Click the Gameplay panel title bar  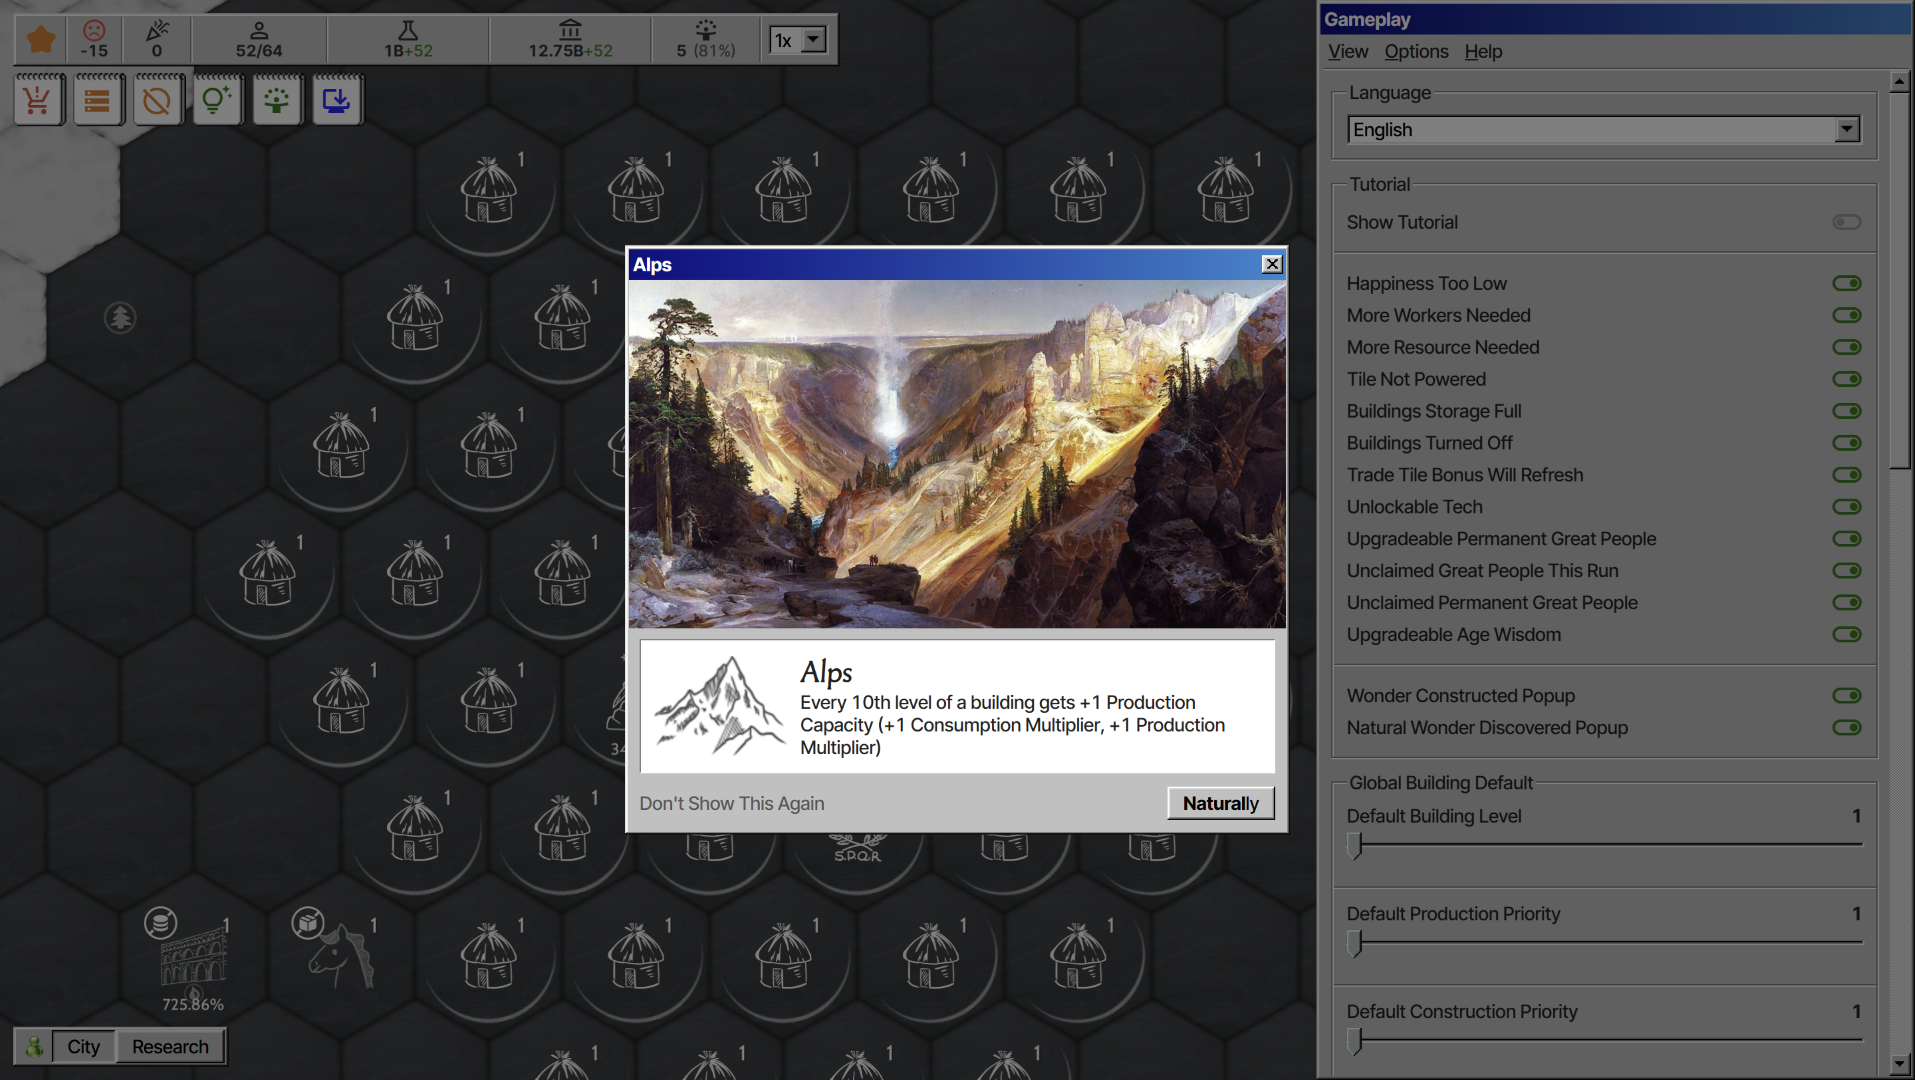pos(1614,19)
